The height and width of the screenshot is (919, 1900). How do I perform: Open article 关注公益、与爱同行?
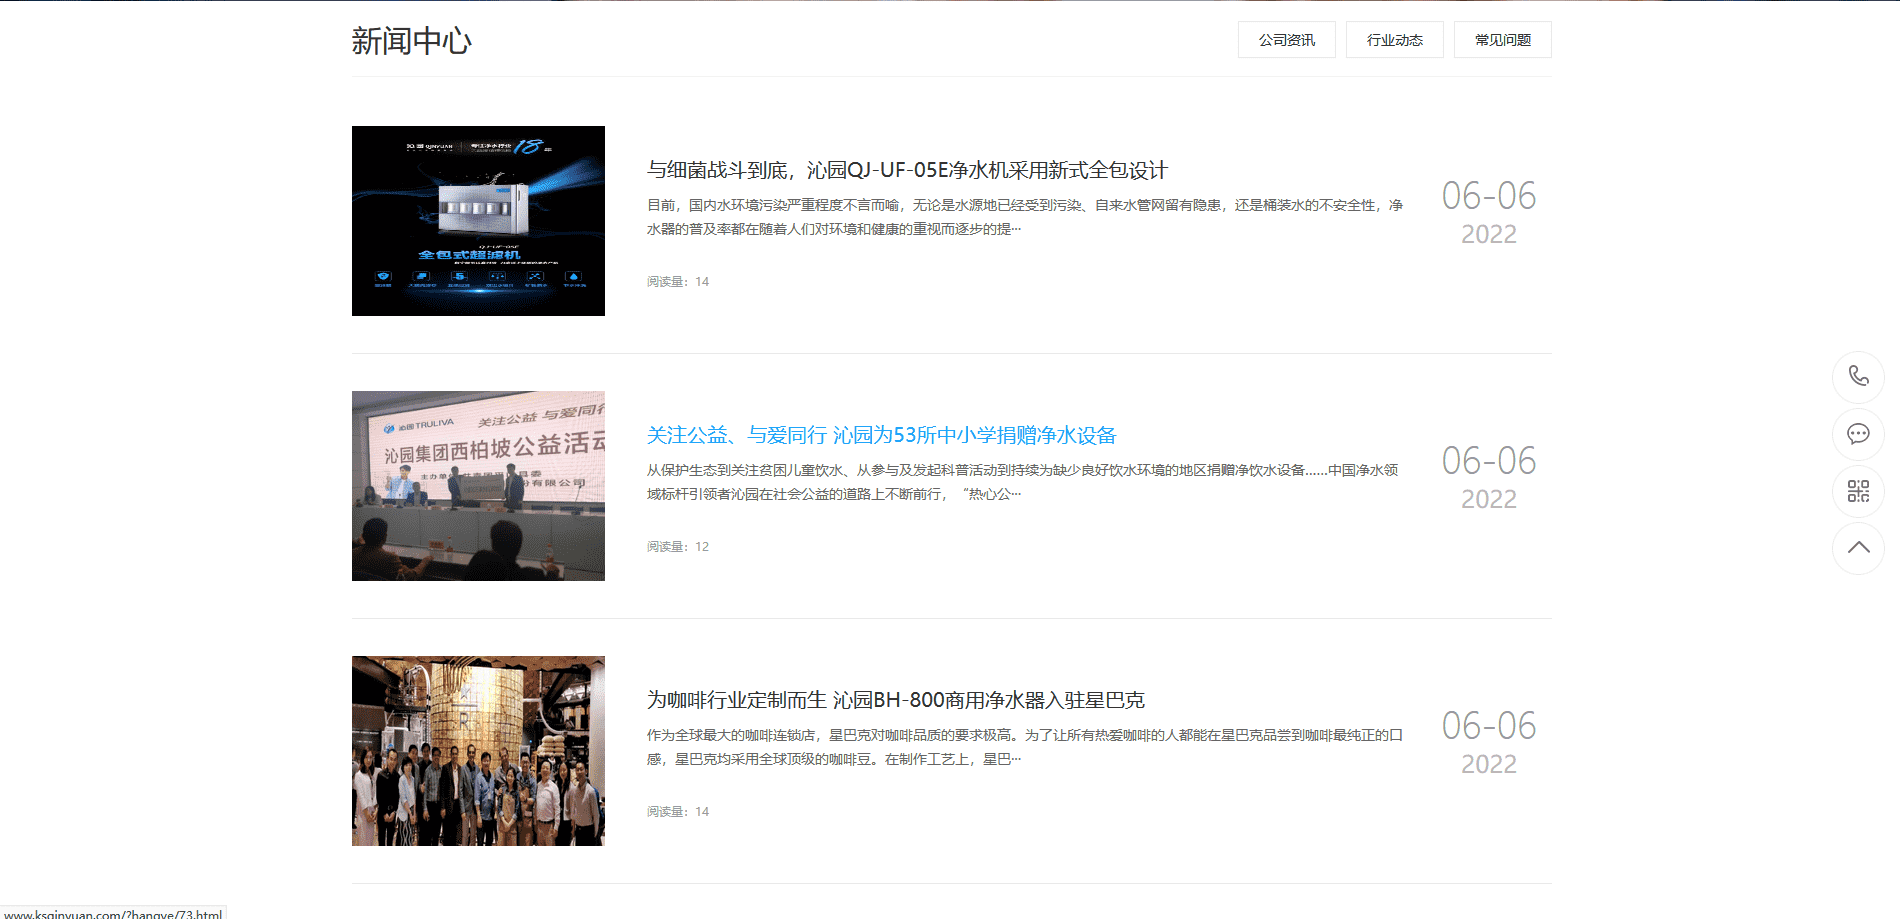[880, 436]
